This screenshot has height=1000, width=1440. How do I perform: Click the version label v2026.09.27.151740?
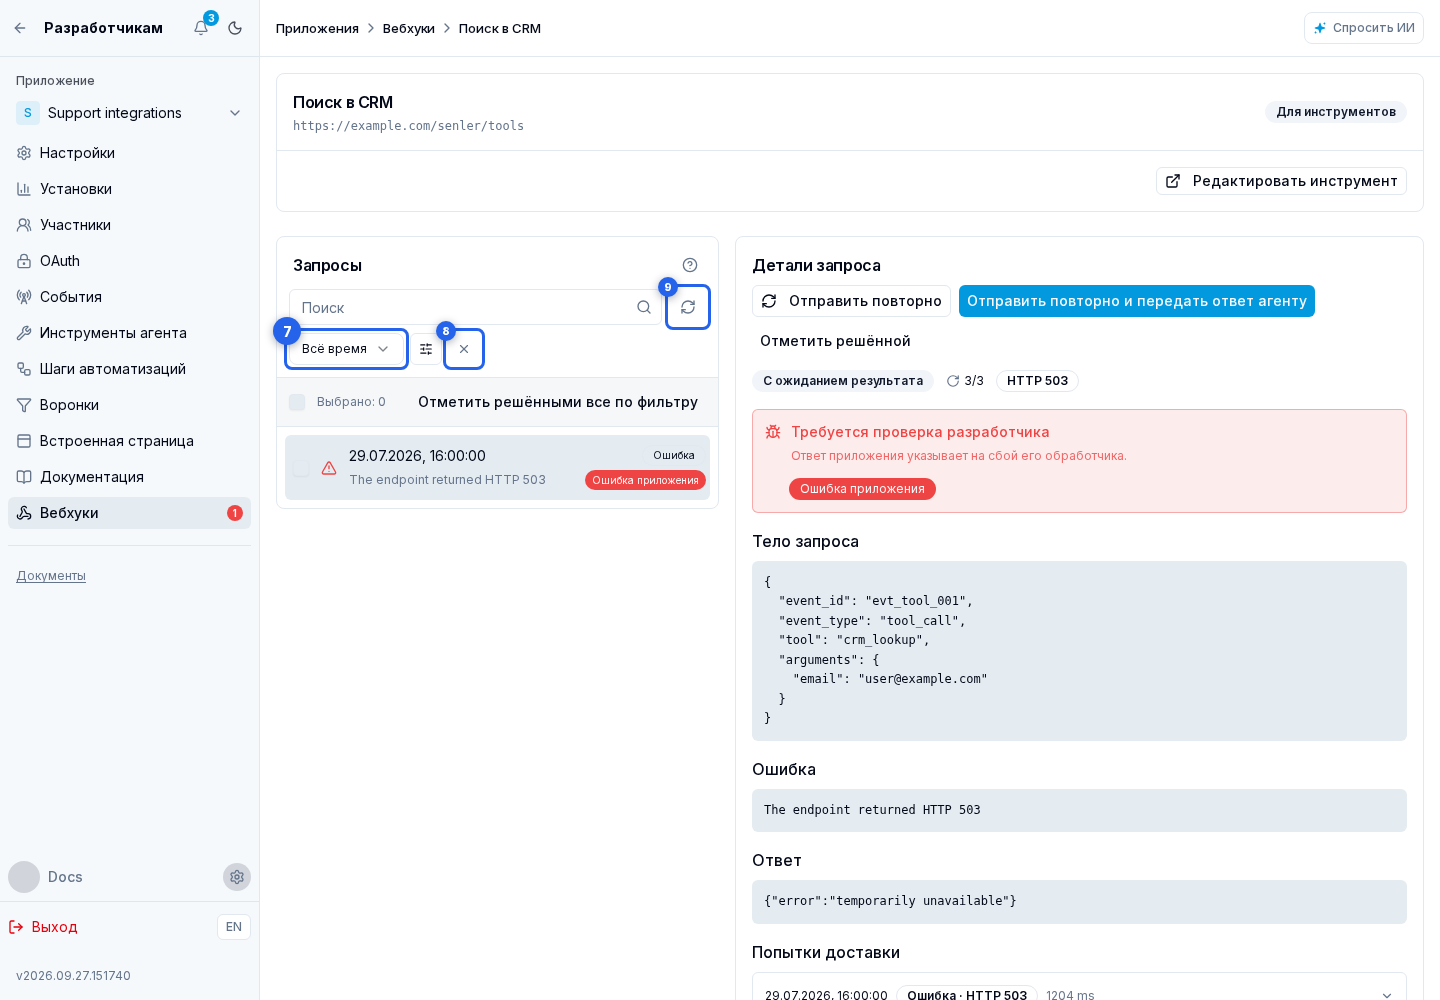click(73, 976)
